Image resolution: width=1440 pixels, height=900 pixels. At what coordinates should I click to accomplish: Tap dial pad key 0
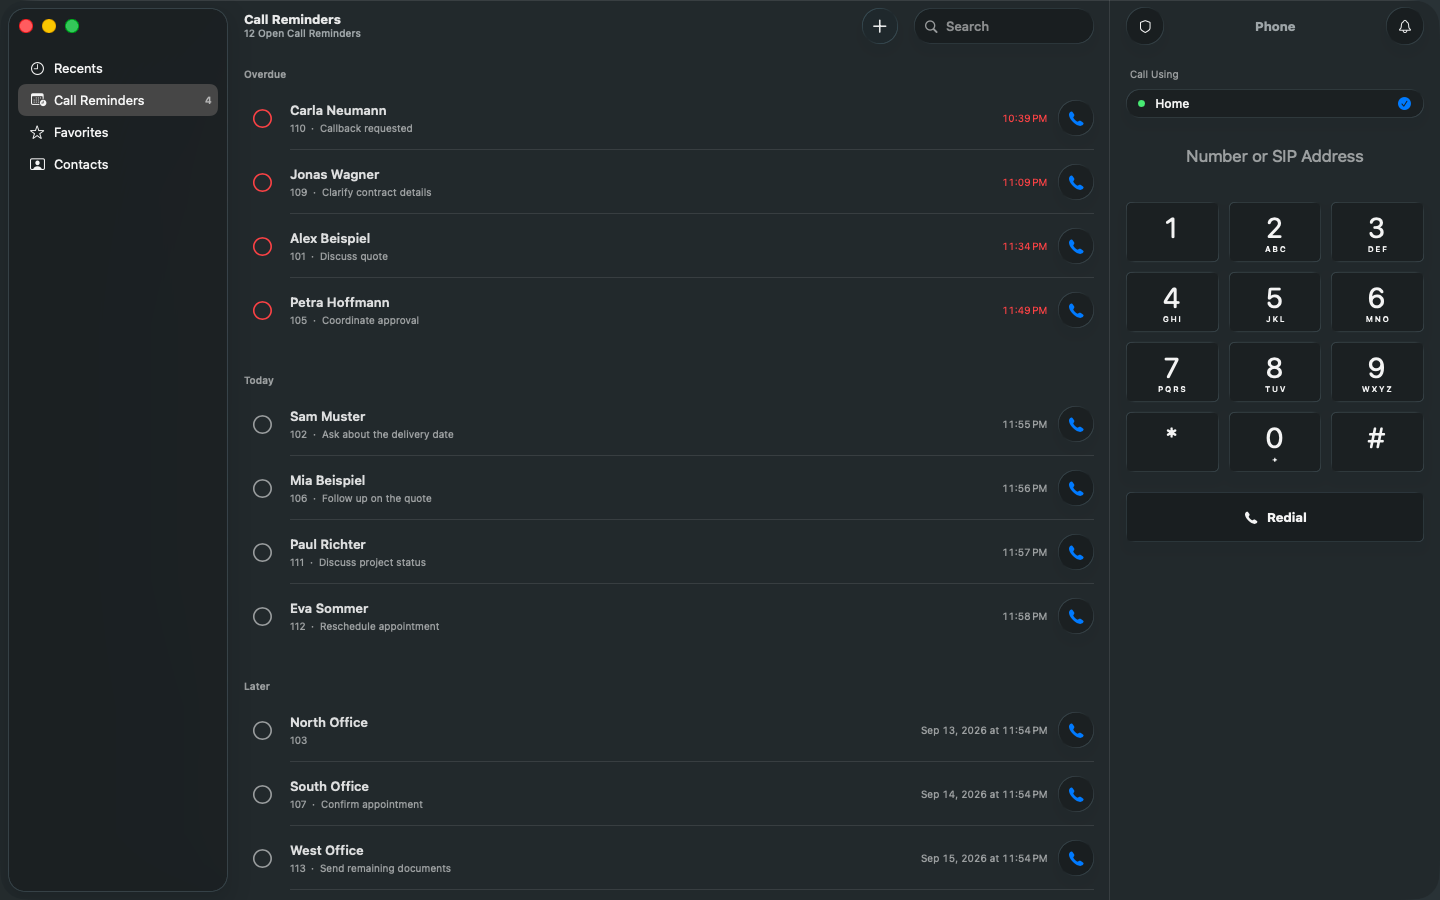click(1274, 442)
